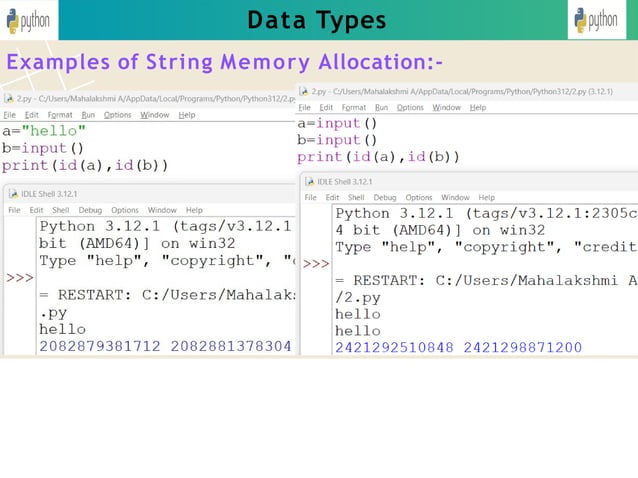Click RESTART line in right shell

click(486, 281)
